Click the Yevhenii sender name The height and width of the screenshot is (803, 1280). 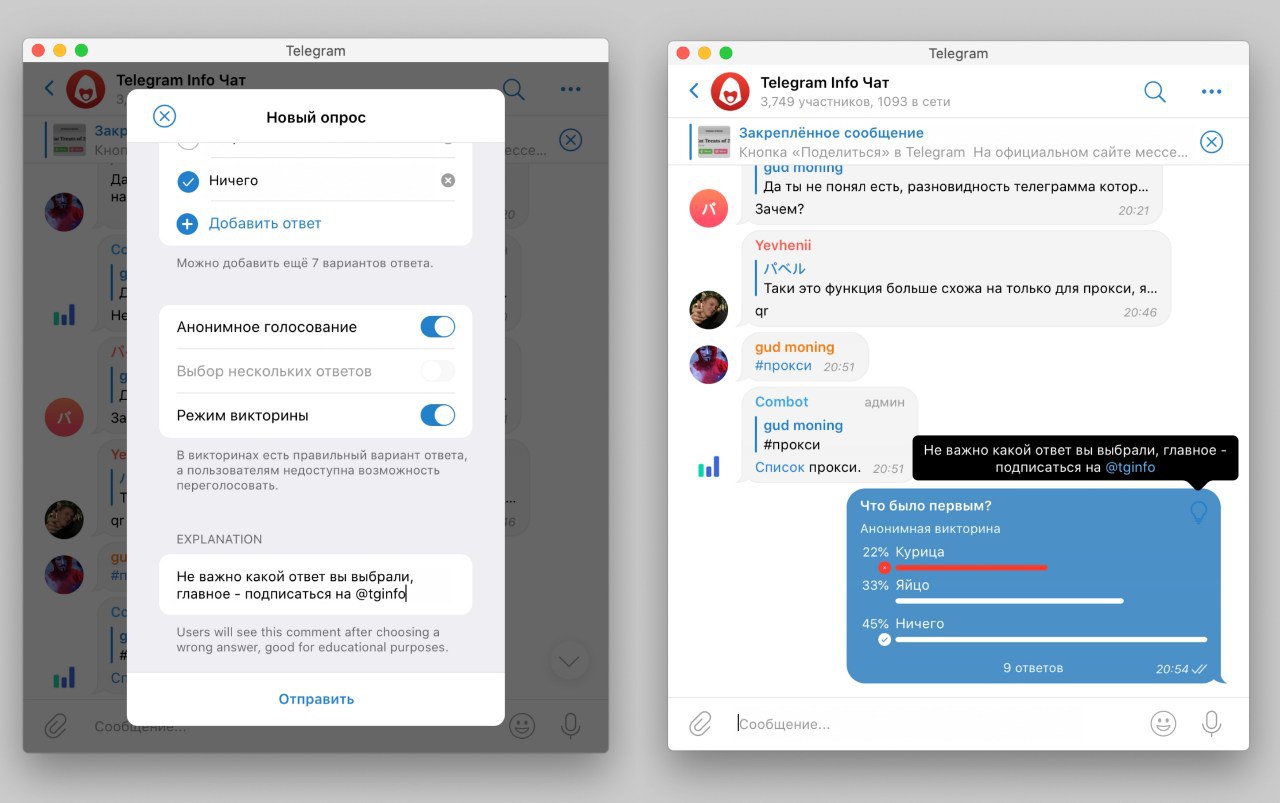(x=783, y=246)
